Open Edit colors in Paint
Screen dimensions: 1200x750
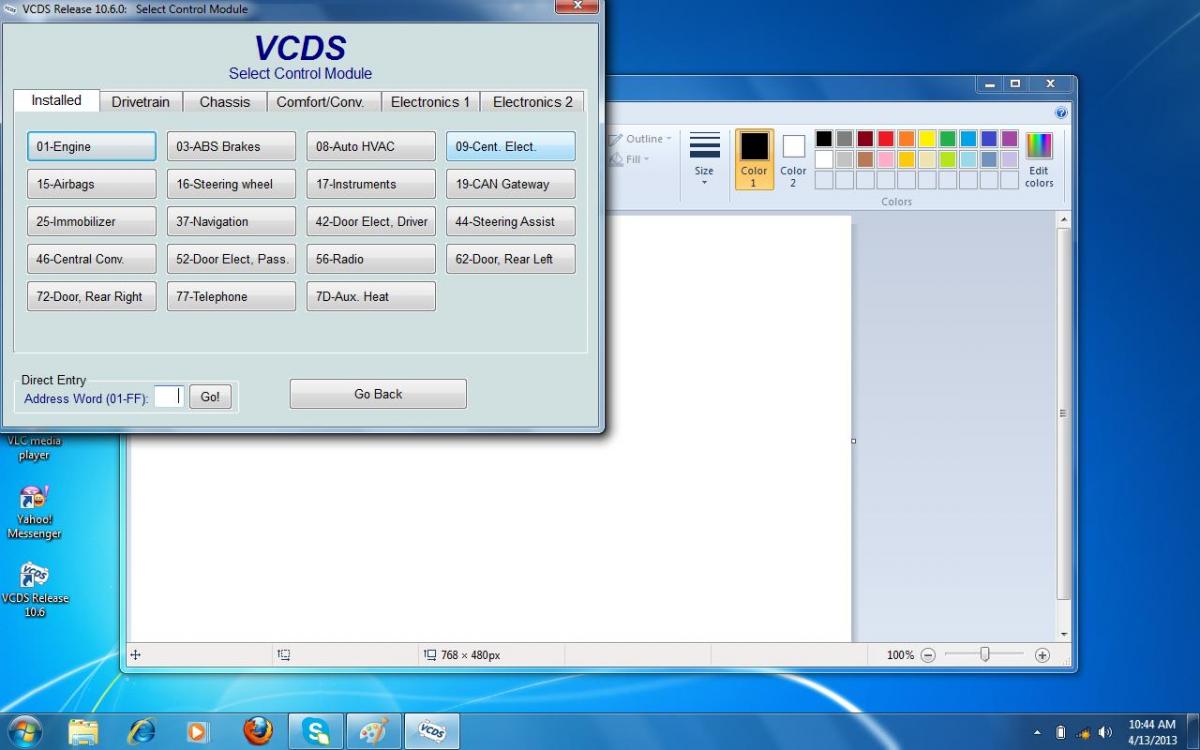pyautogui.click(x=1039, y=159)
